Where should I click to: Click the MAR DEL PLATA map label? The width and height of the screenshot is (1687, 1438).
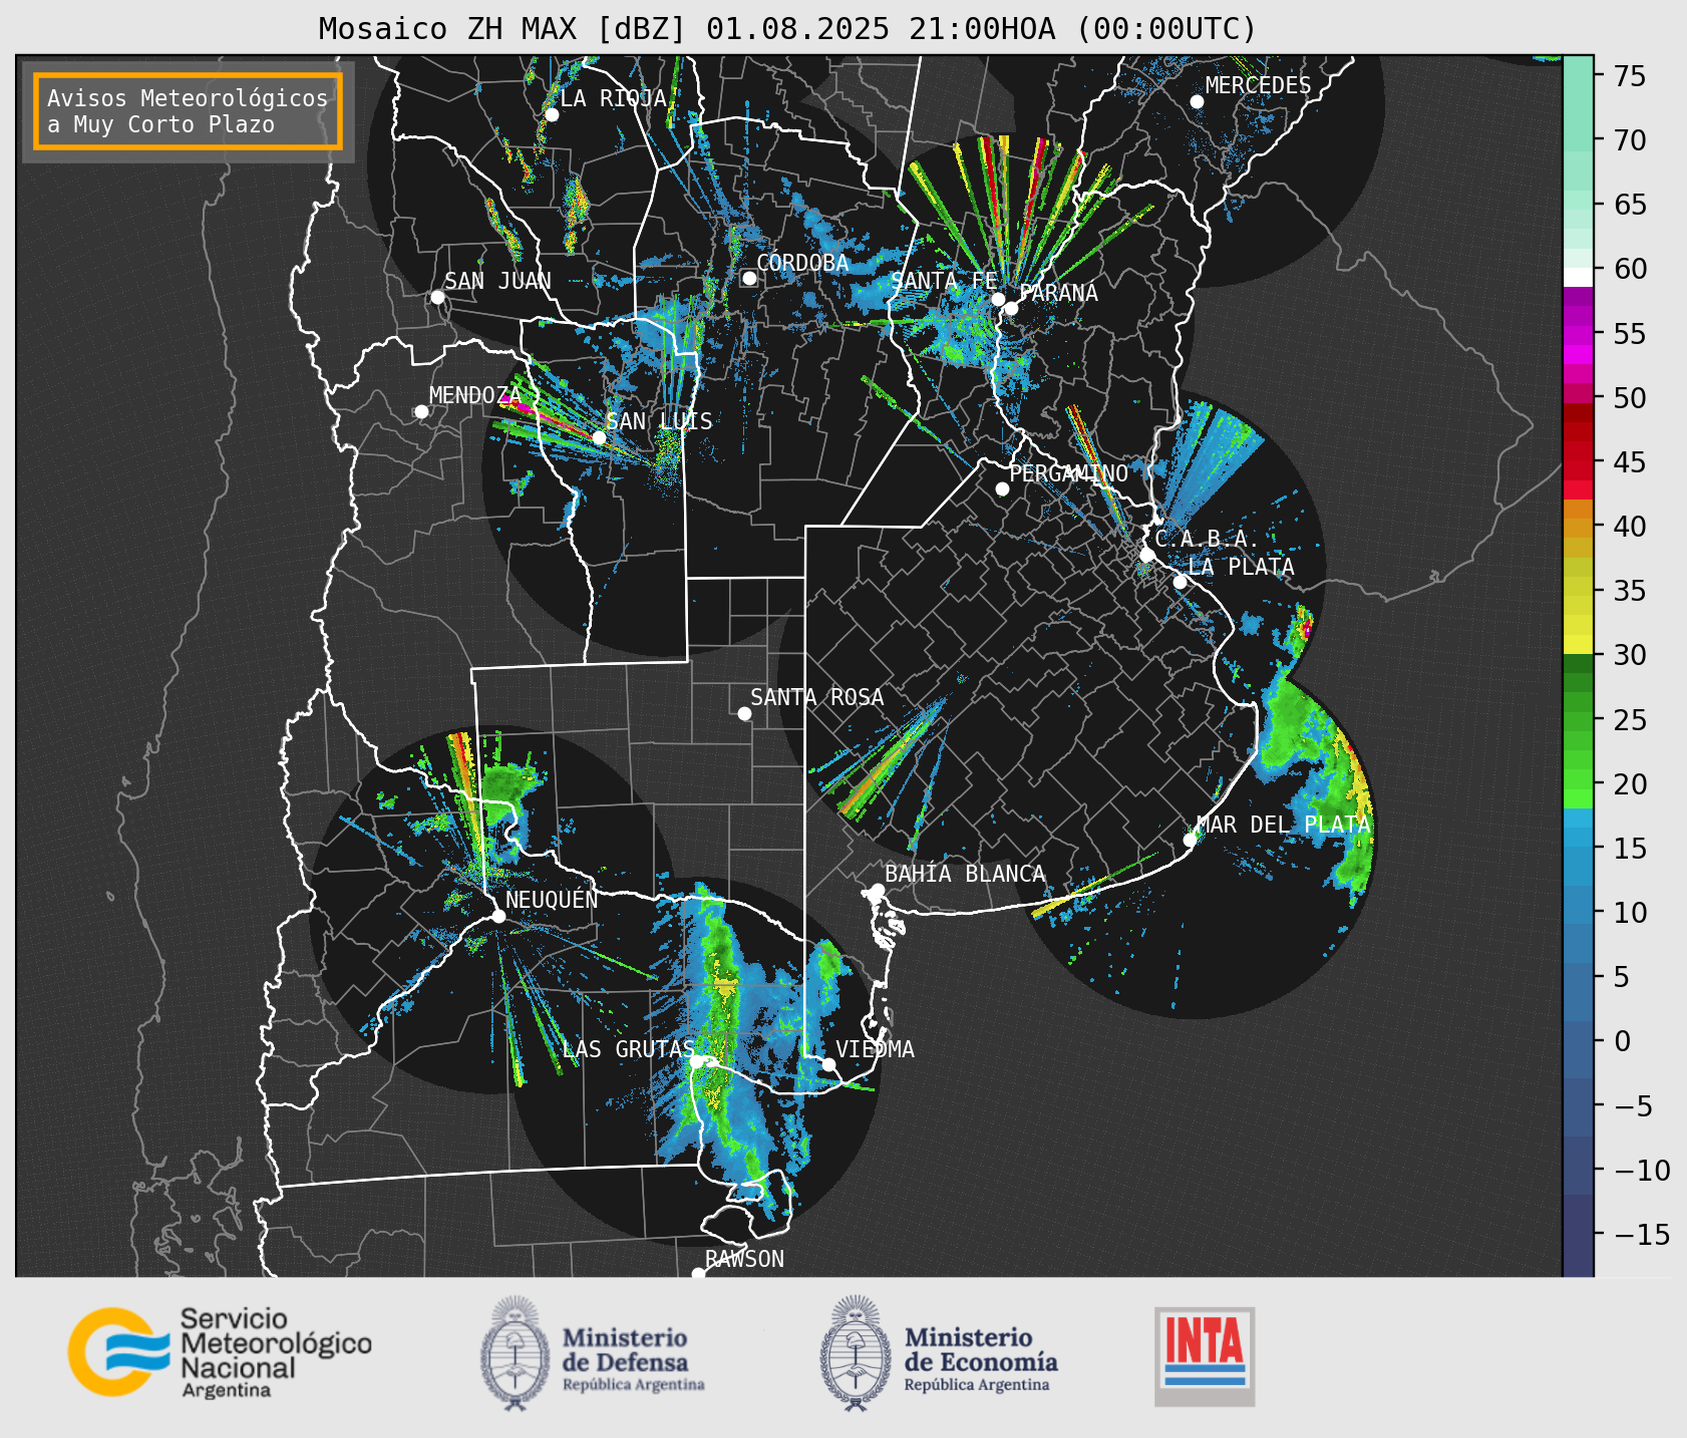(x=1283, y=825)
